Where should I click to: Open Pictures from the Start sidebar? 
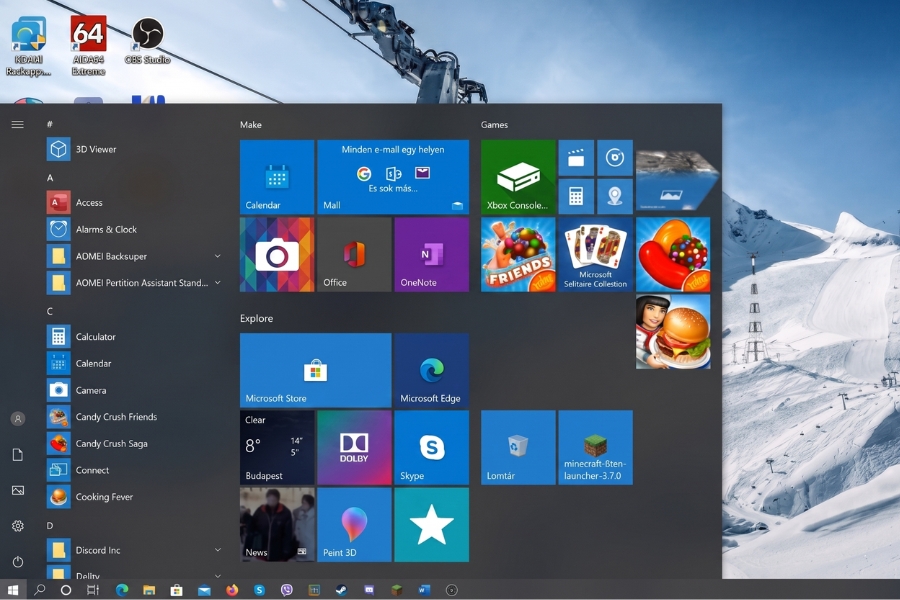click(18, 490)
